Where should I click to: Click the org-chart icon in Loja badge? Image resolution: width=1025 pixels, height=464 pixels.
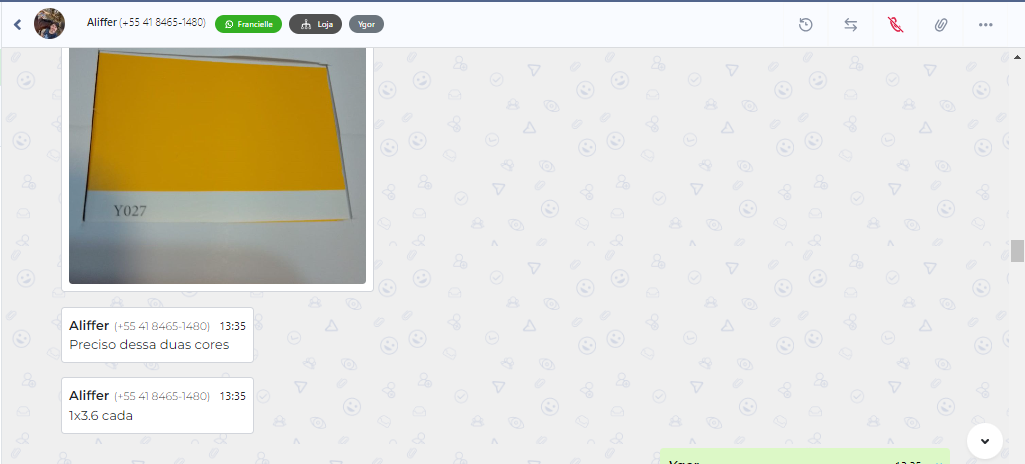305,24
